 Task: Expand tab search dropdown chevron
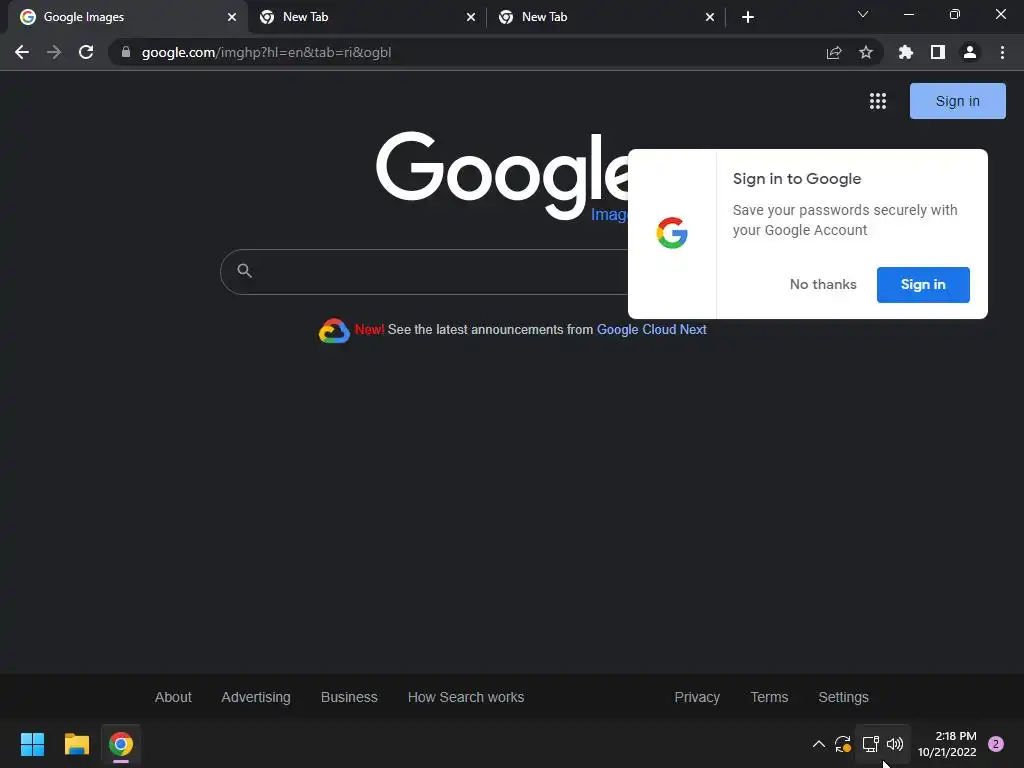(x=863, y=14)
